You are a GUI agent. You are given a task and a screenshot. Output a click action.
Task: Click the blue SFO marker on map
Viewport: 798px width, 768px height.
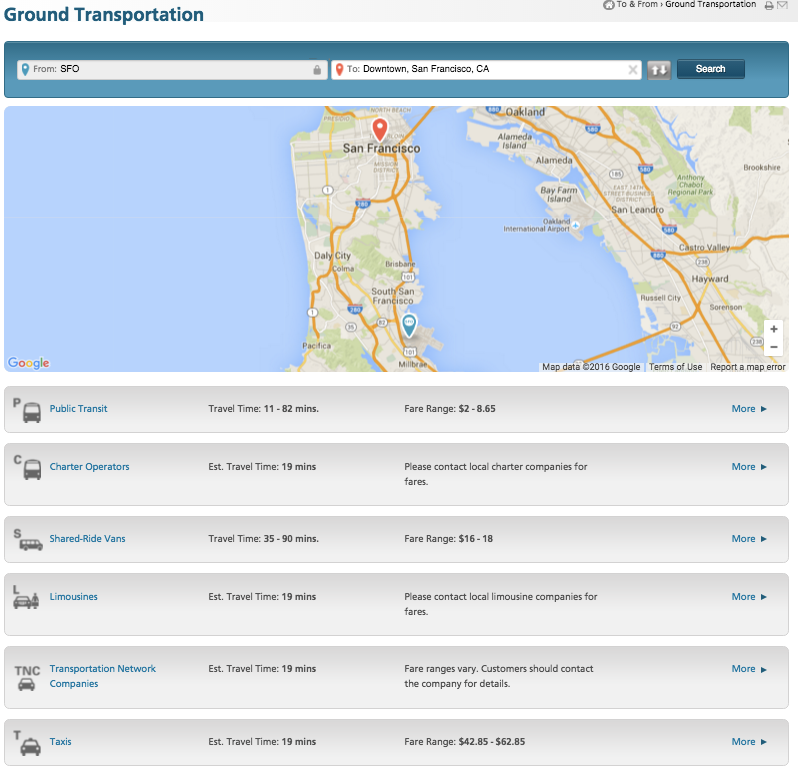click(x=409, y=325)
